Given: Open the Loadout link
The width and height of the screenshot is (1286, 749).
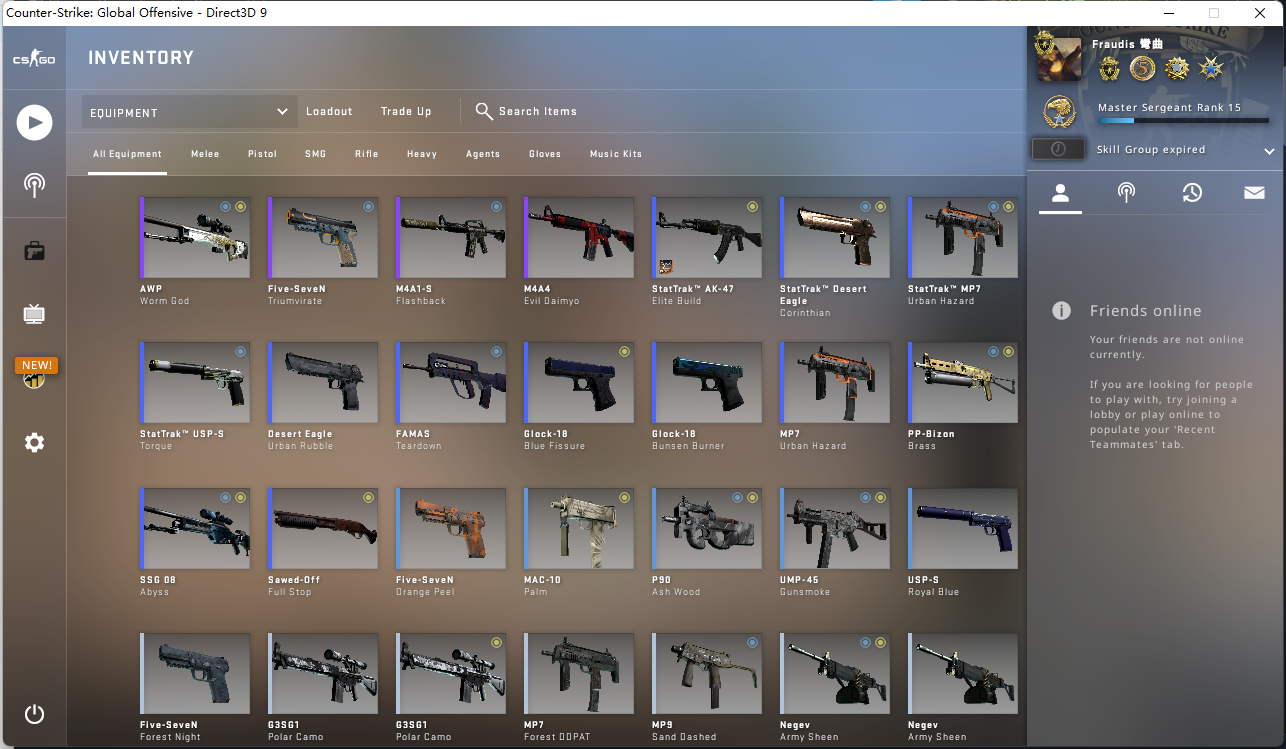Looking at the screenshot, I should [329, 111].
